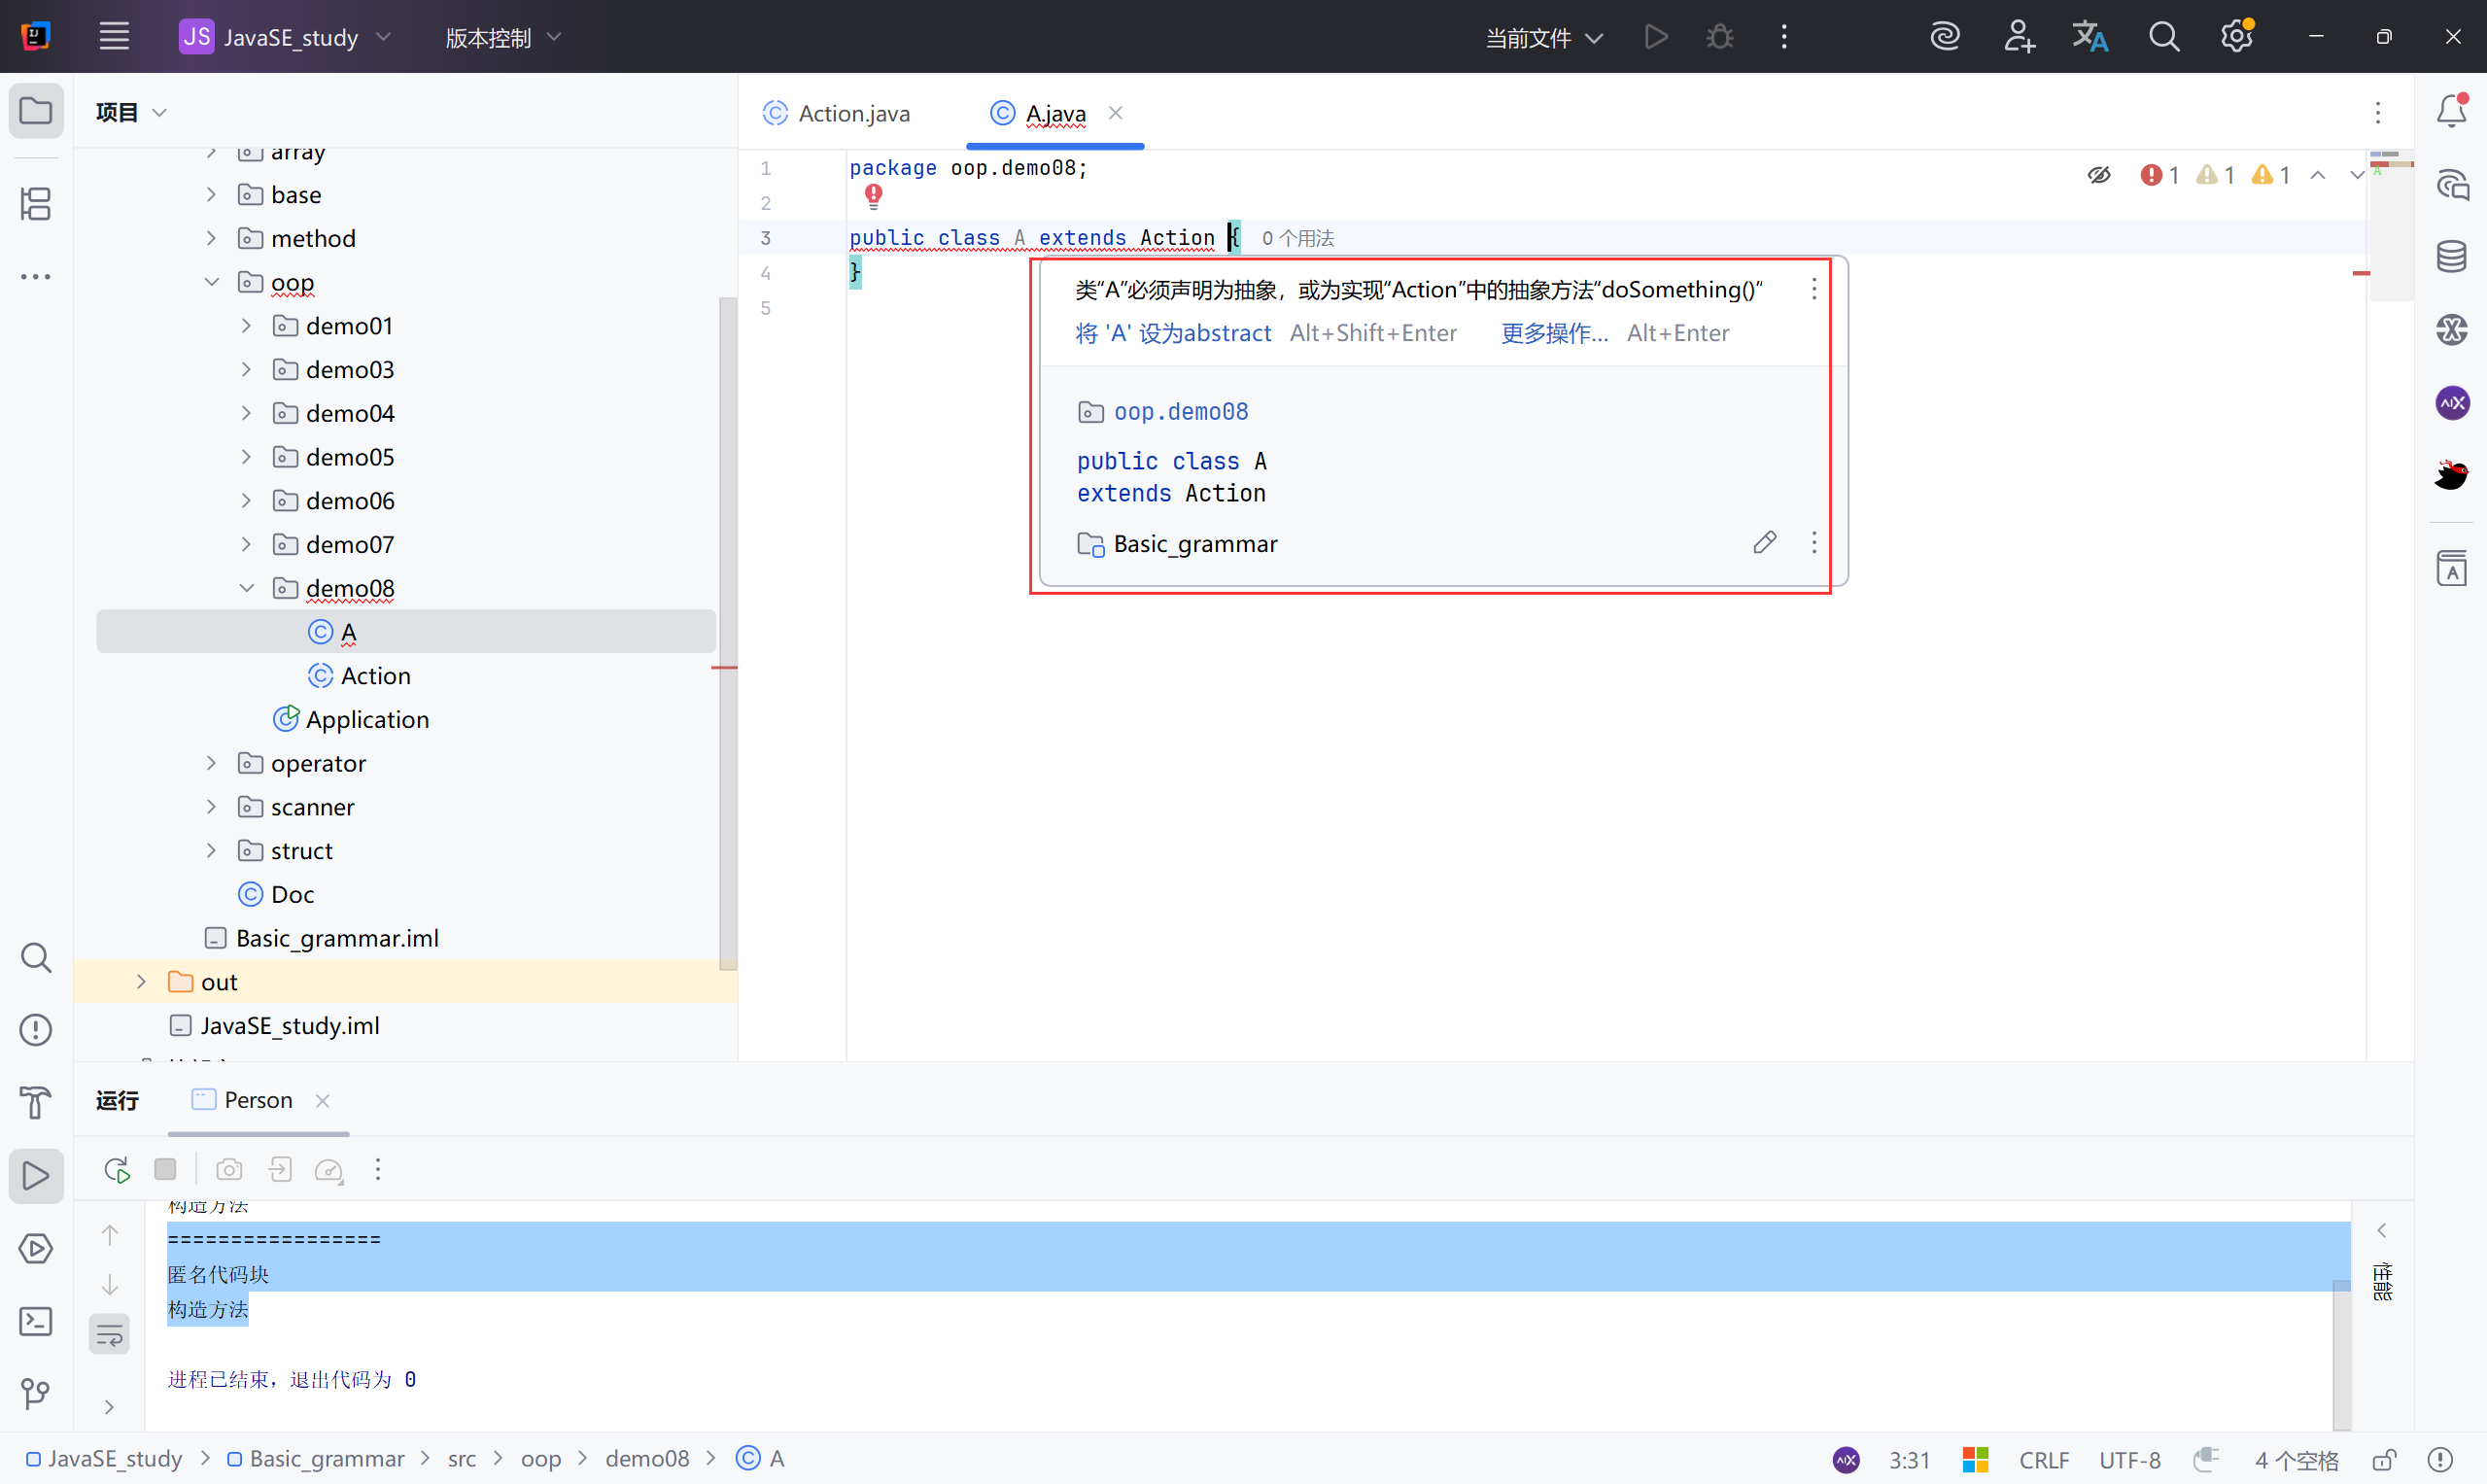Toggle soft-wrap in run console
Viewport: 2487px width, 1484px height.
[x=109, y=1334]
